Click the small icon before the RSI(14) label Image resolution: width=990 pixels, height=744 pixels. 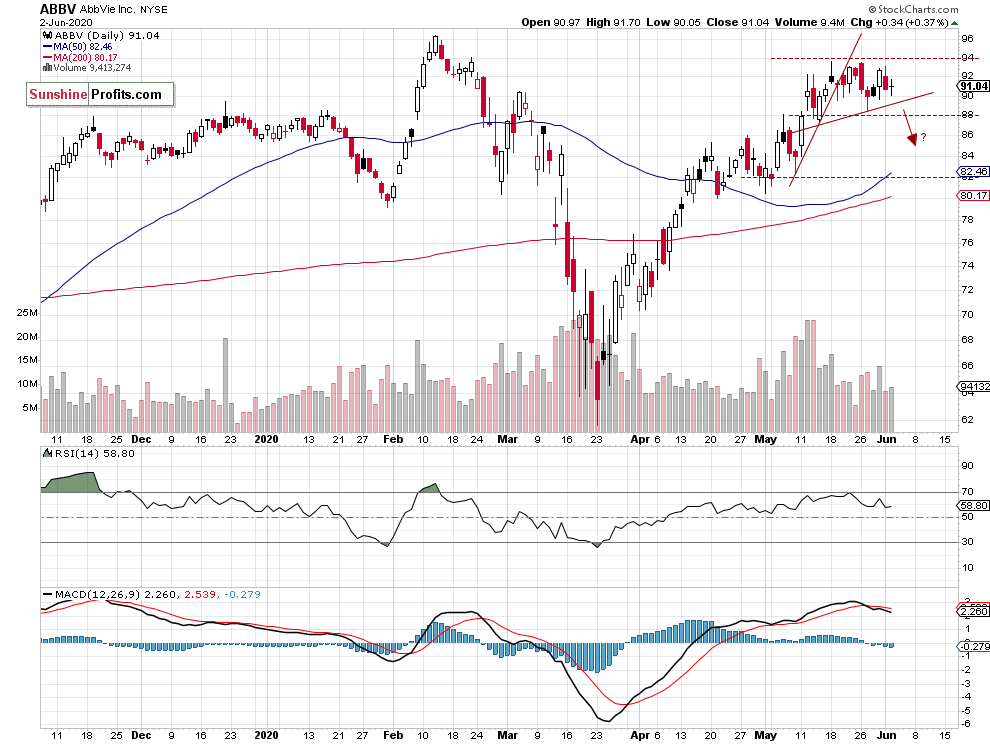(47, 453)
